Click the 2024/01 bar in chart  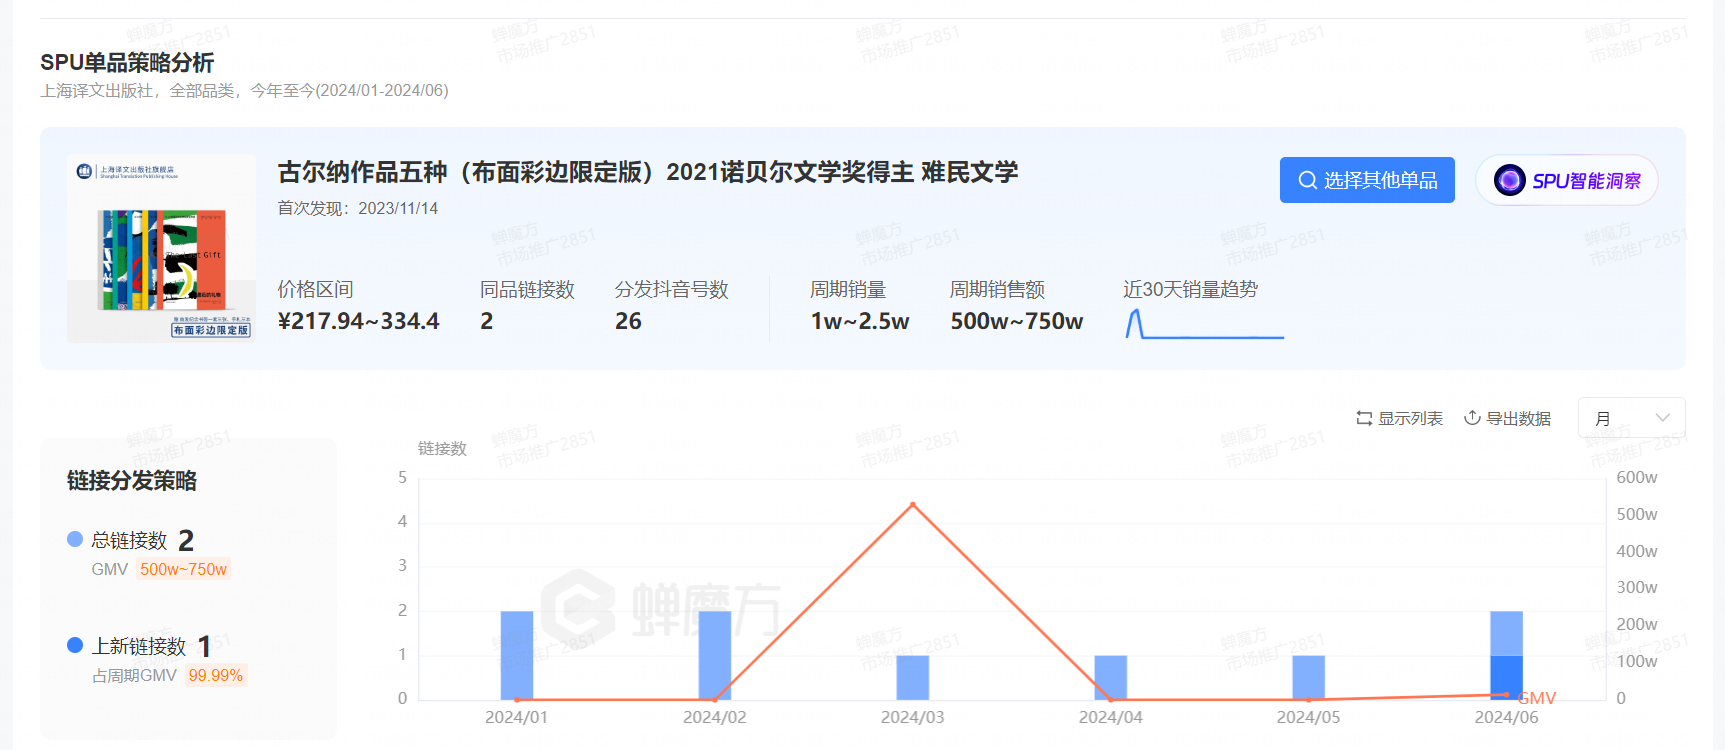click(517, 655)
